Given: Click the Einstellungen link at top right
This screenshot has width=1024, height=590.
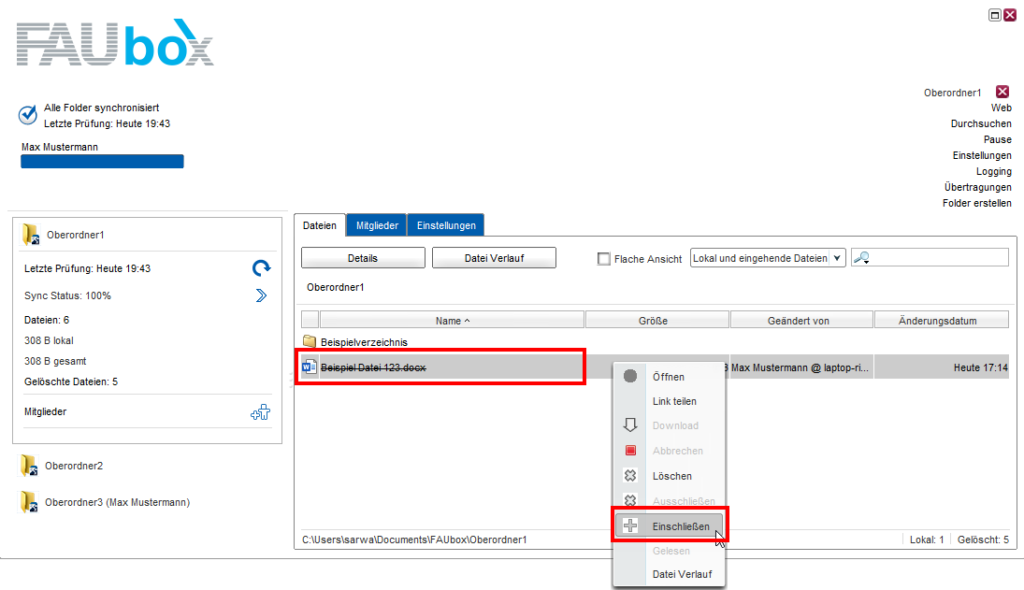Looking at the screenshot, I should point(981,155).
